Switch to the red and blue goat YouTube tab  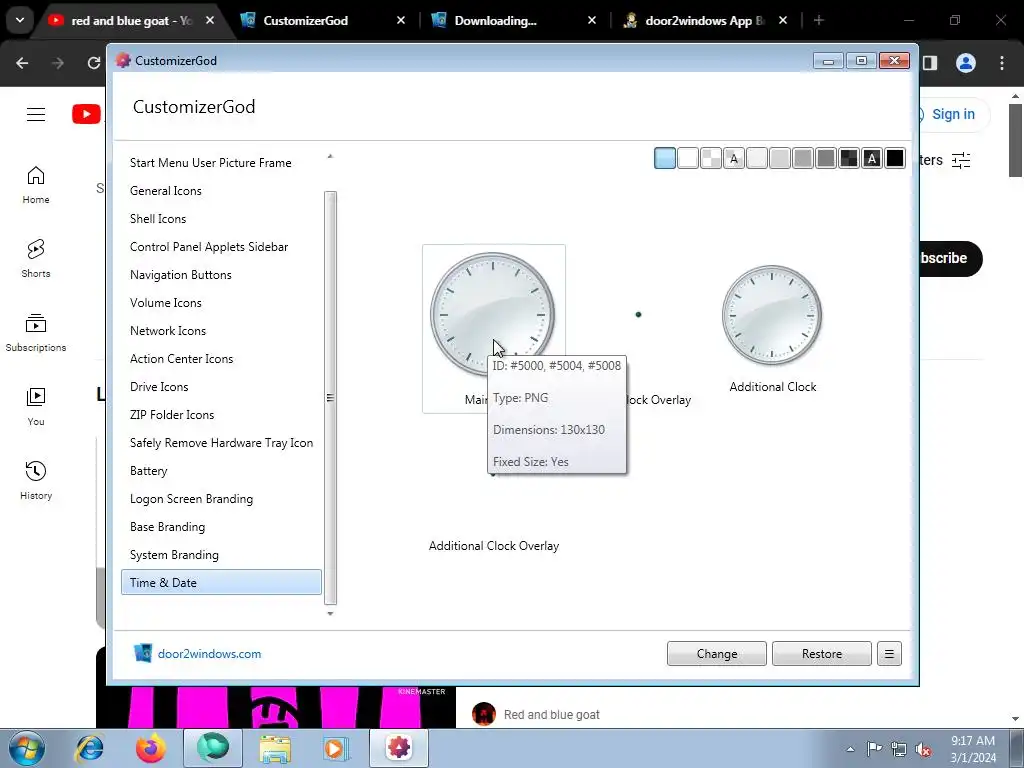131,21
